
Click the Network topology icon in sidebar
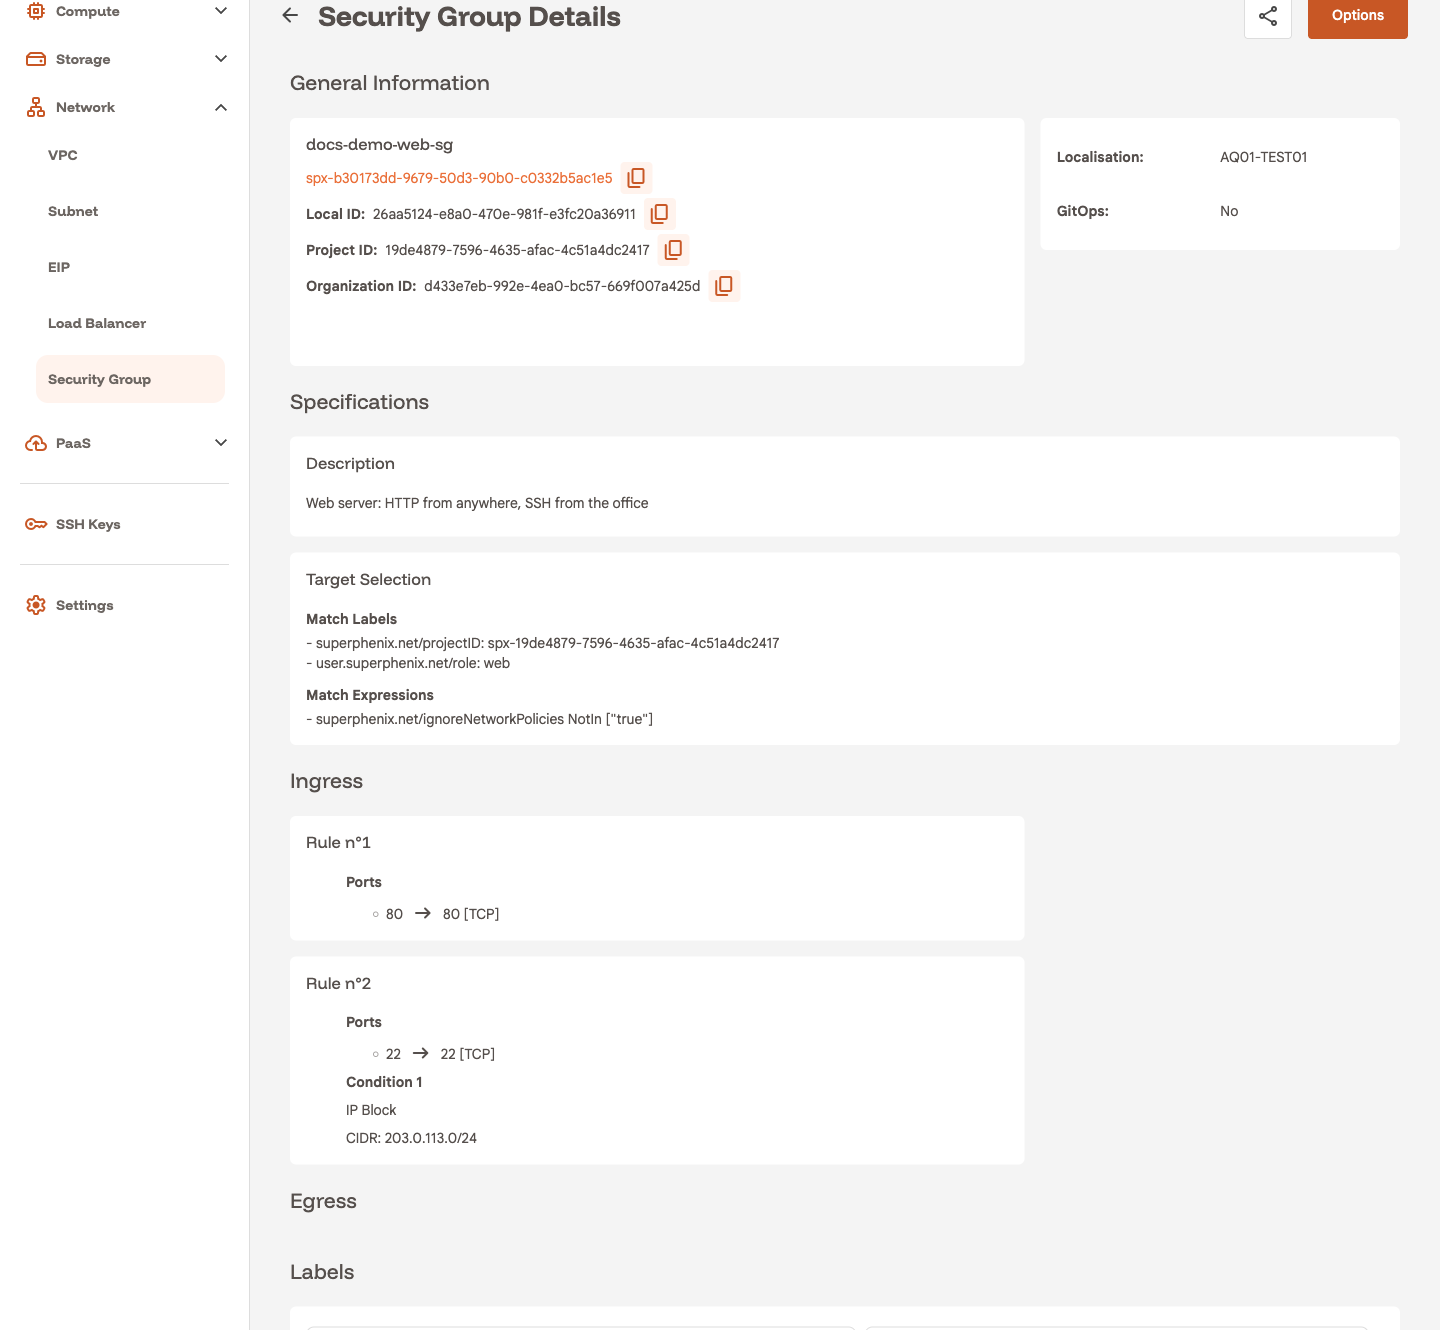(36, 107)
